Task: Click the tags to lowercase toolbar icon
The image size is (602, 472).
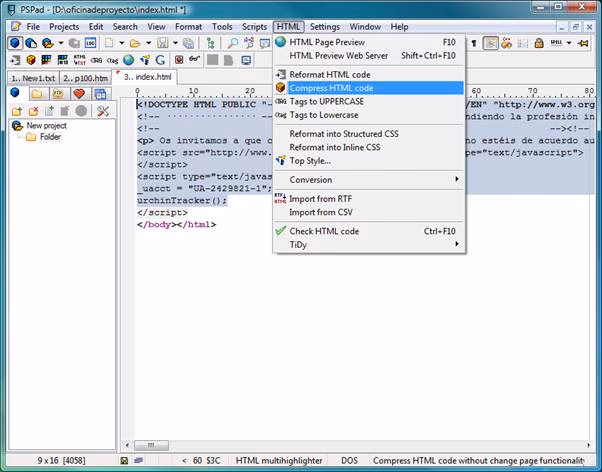Action: click(x=112, y=60)
